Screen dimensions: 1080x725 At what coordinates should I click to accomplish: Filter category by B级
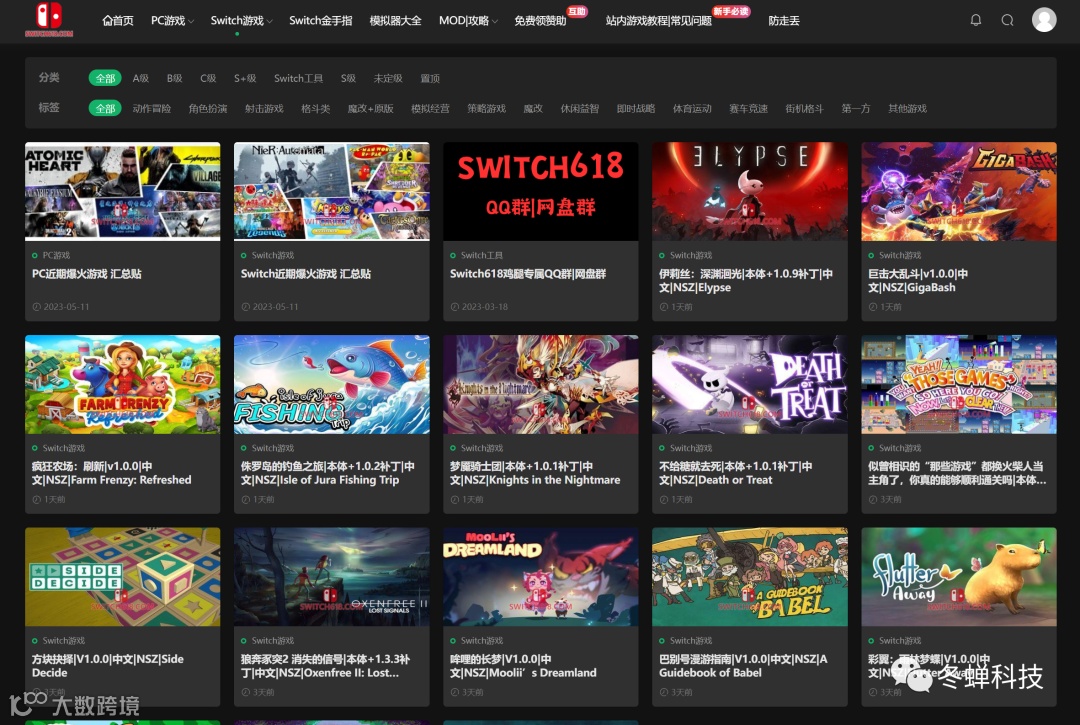(x=174, y=78)
